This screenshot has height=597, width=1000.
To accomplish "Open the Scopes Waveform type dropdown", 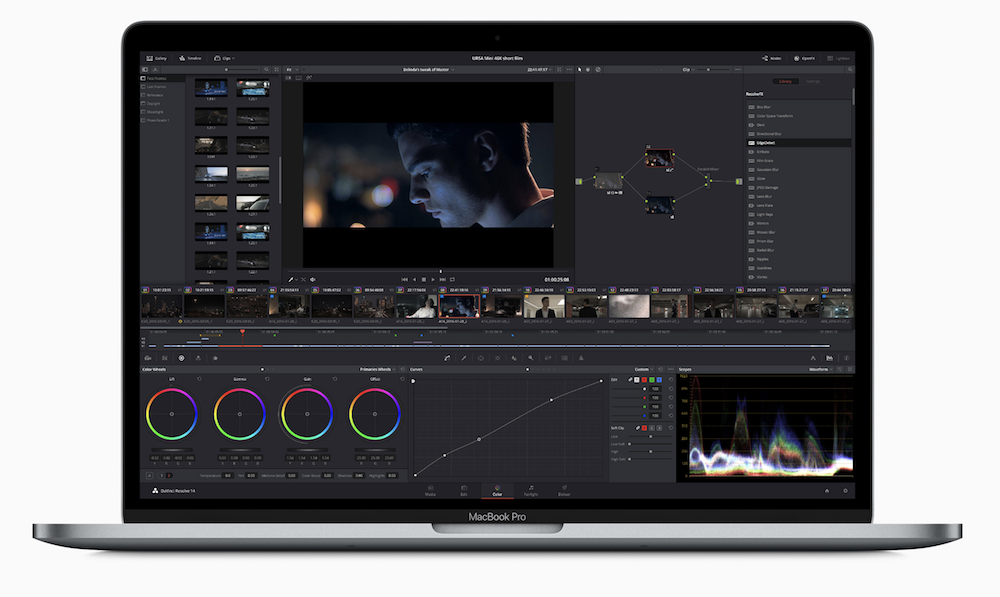I will click(821, 369).
